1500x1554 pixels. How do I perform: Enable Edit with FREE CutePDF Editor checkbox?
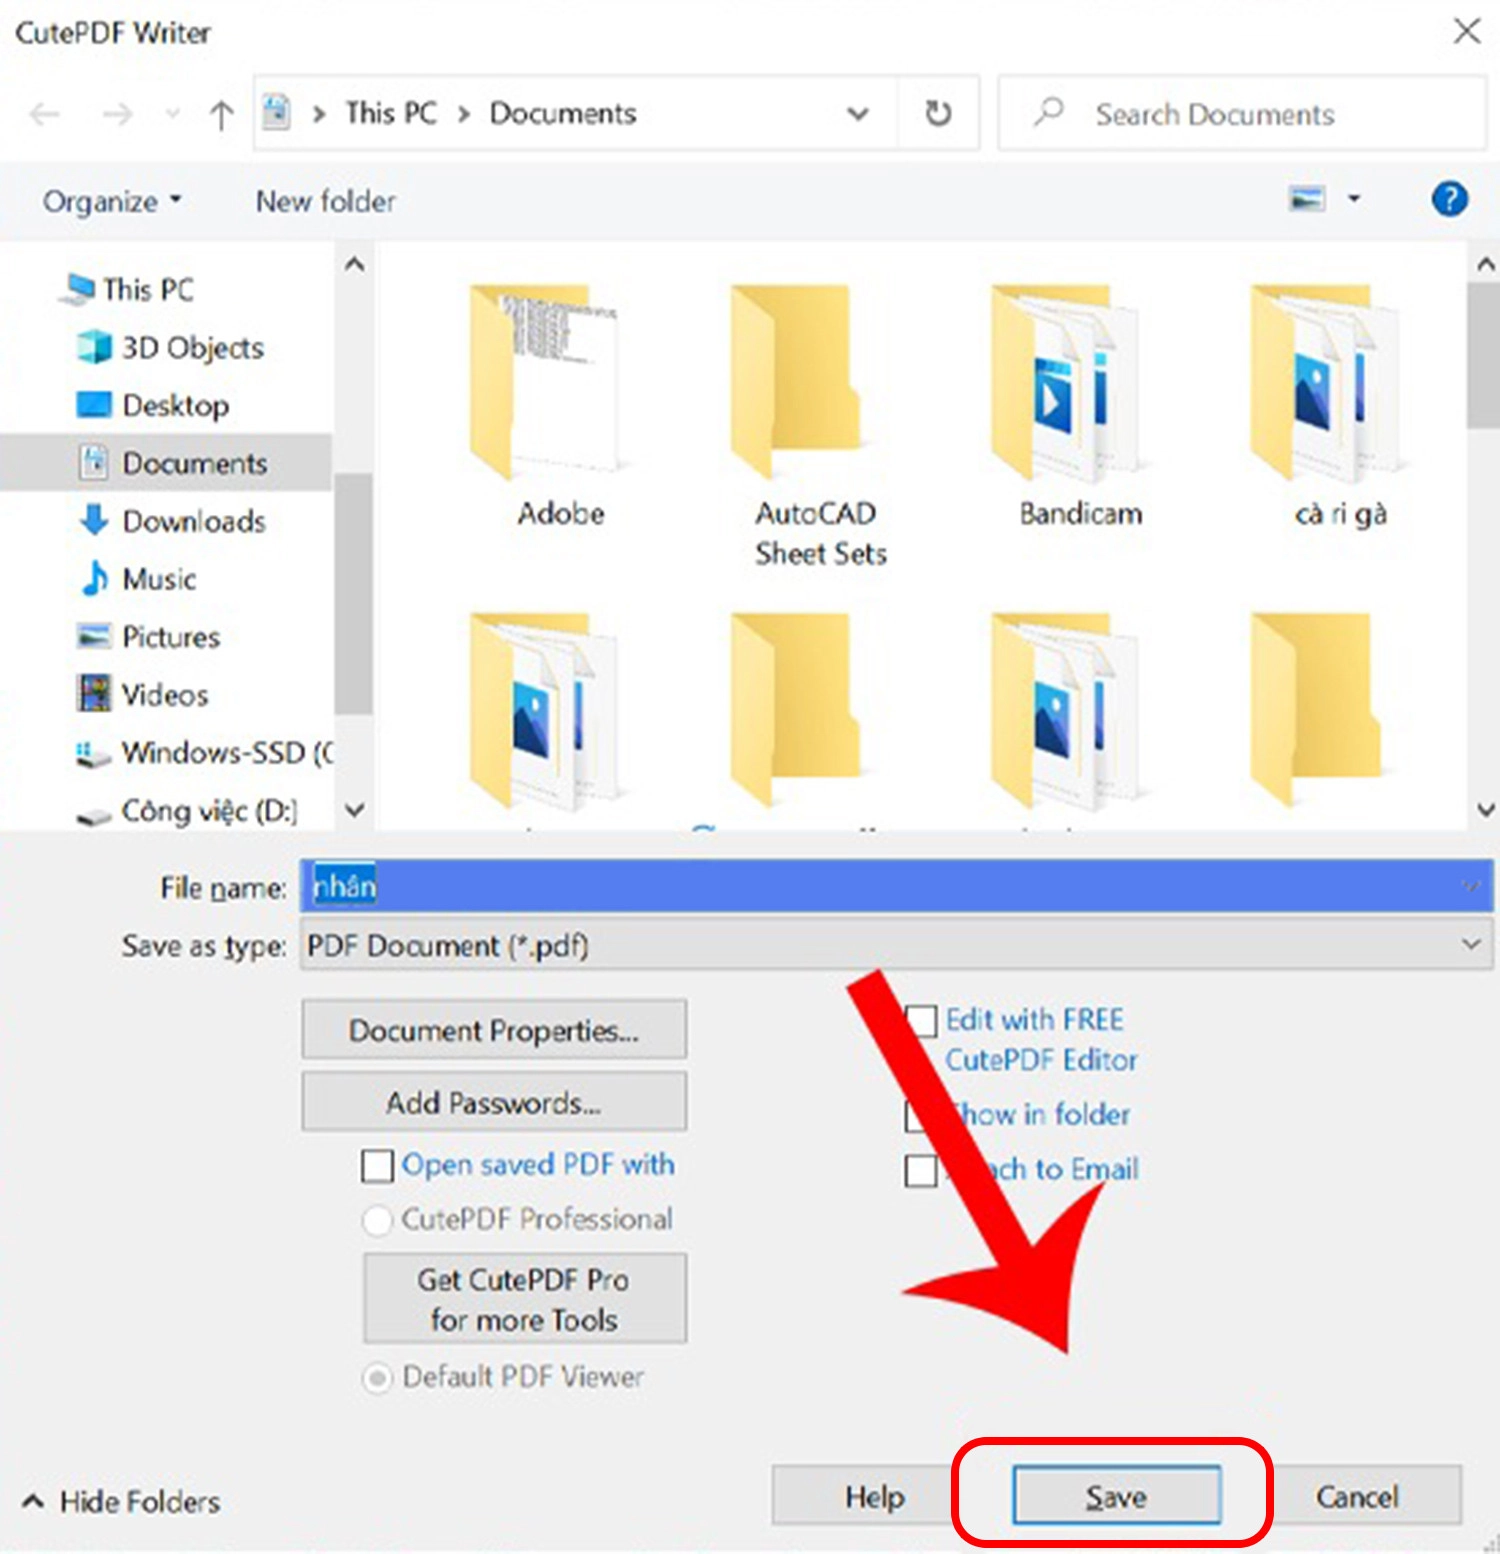click(920, 1021)
